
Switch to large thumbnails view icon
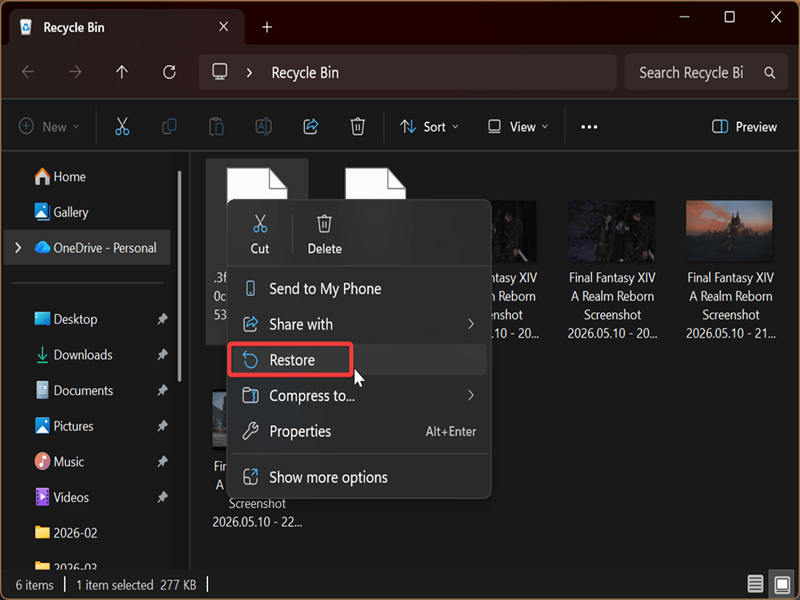tap(782, 583)
